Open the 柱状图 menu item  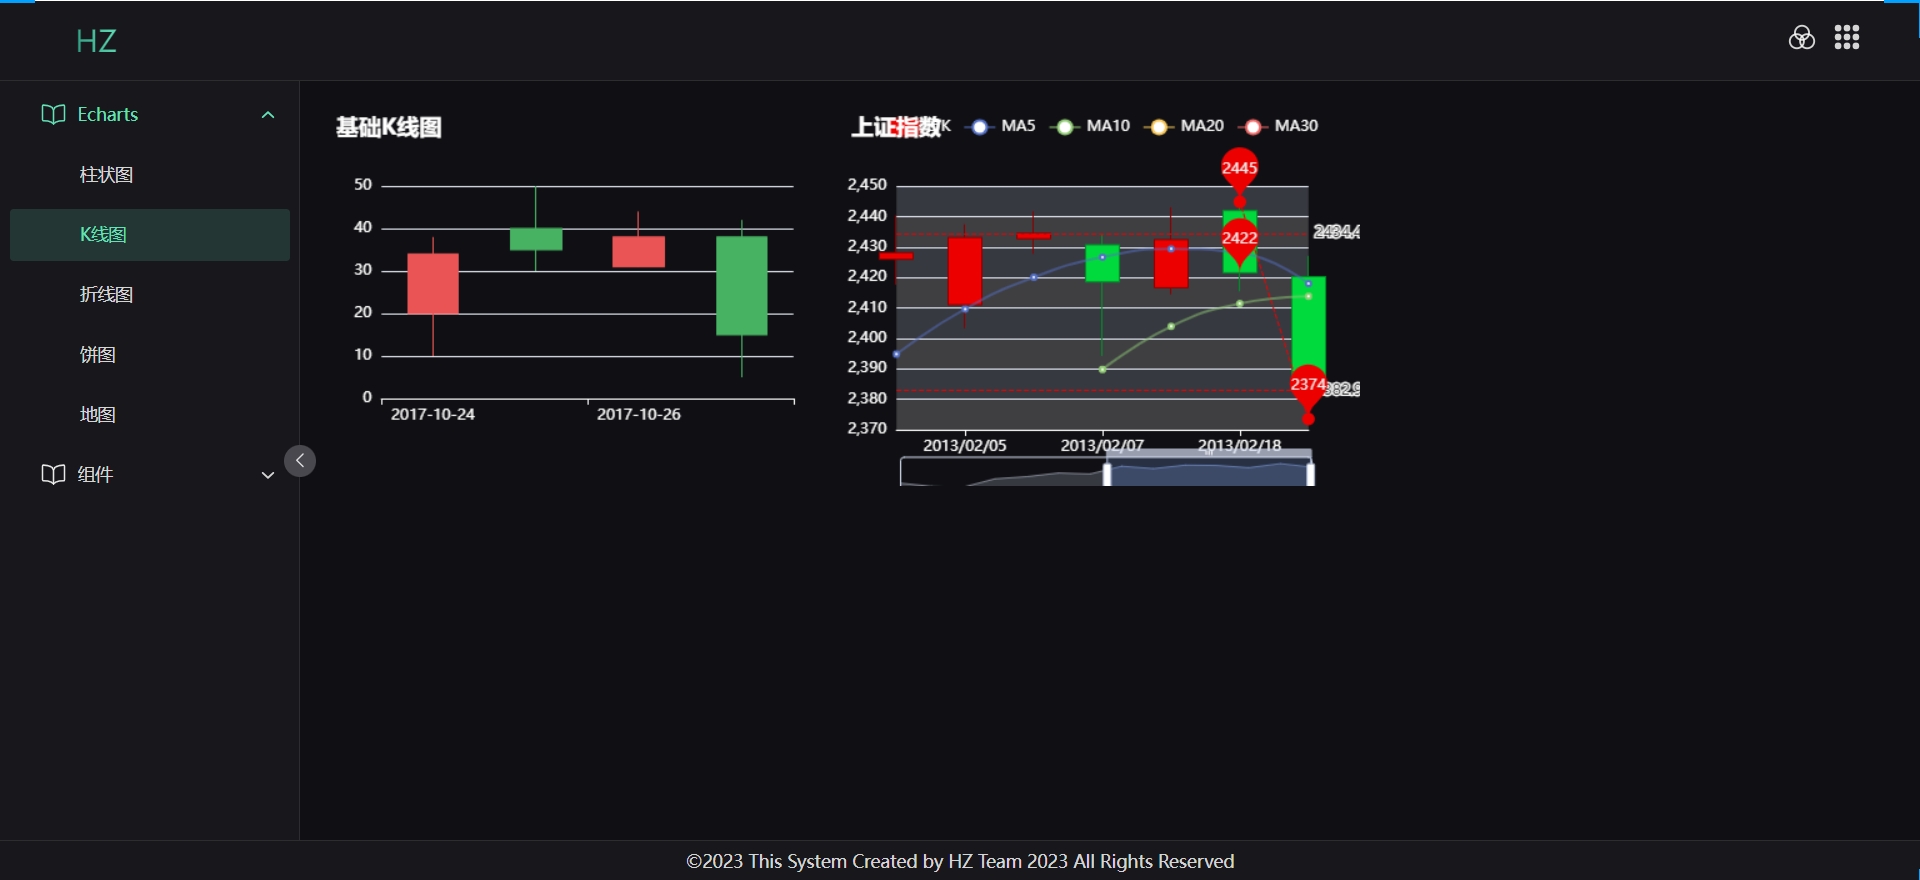[106, 175]
